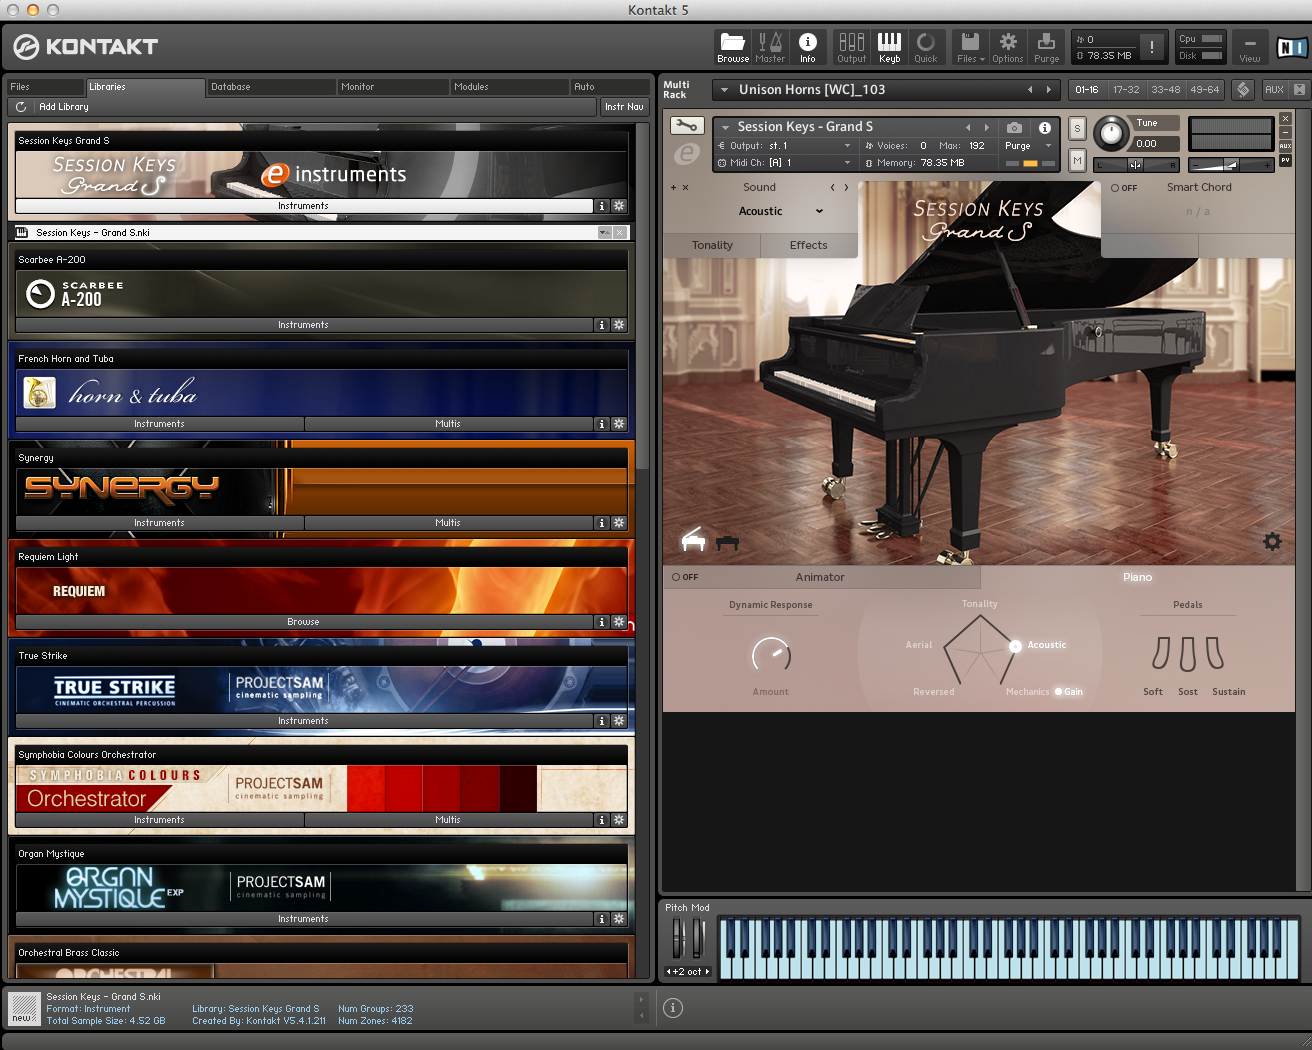Enable the Gain radio option
1312x1050 pixels.
click(1068, 692)
